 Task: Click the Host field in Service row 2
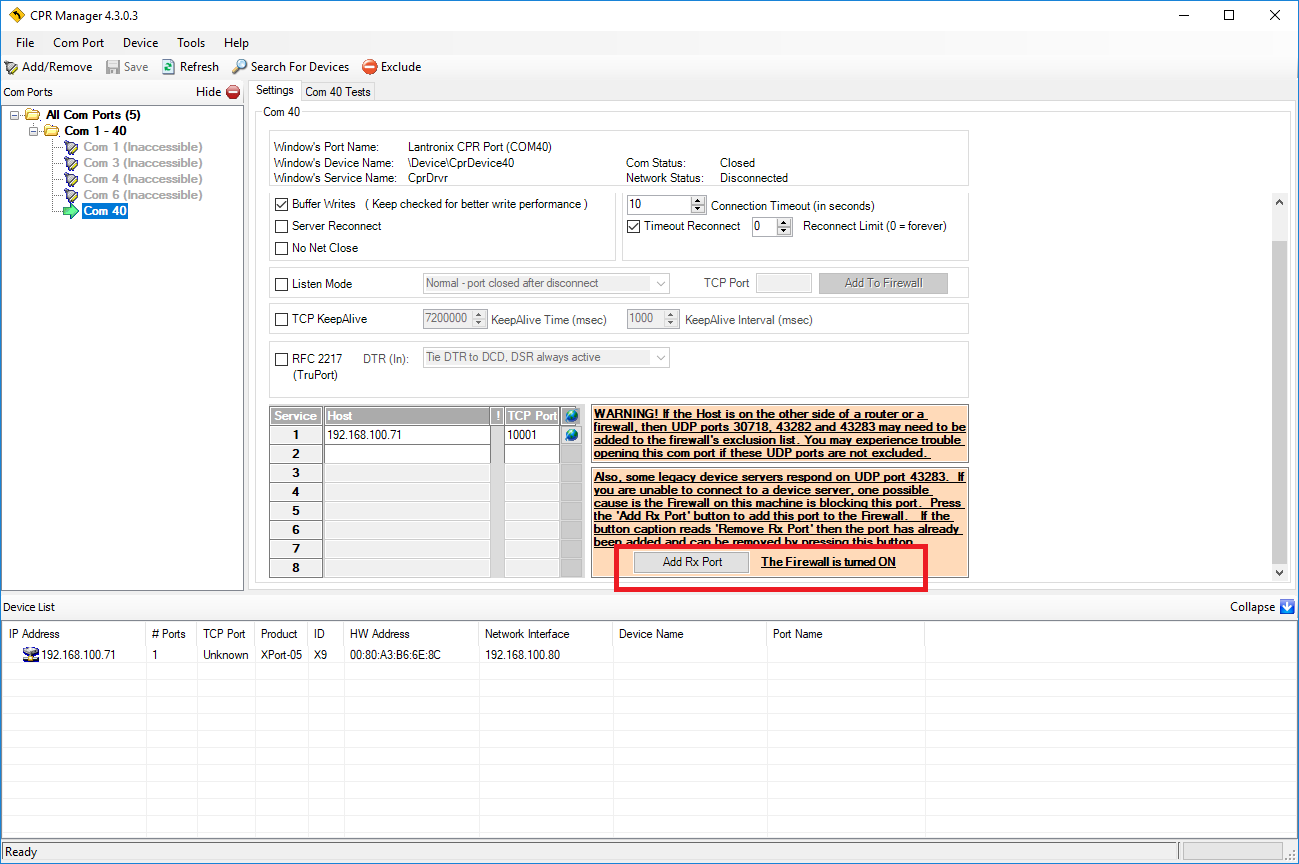coord(407,454)
